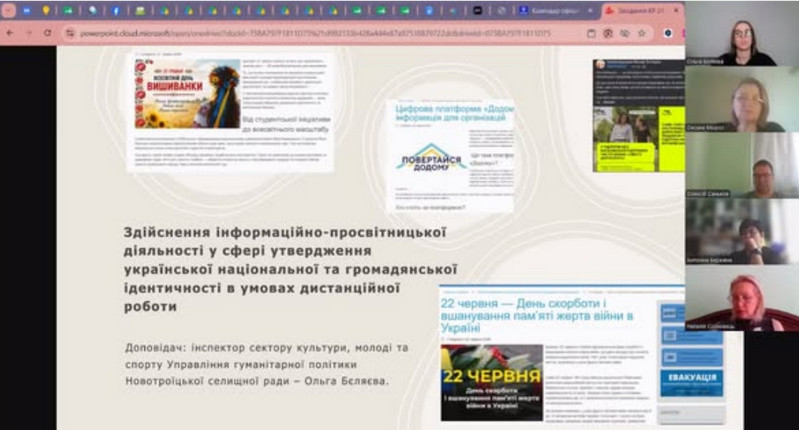Click the "Повертайся додому" platform screenshot

coord(450,155)
